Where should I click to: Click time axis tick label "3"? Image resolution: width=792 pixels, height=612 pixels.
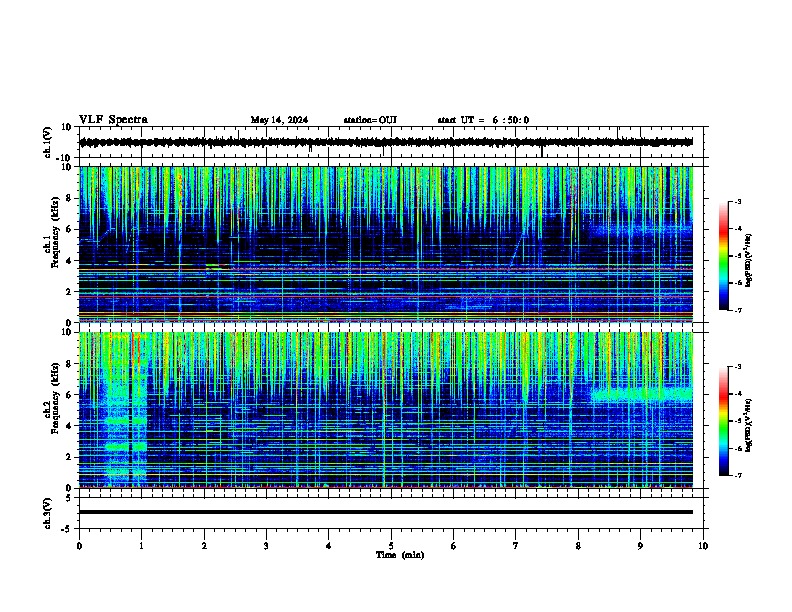click(x=266, y=546)
